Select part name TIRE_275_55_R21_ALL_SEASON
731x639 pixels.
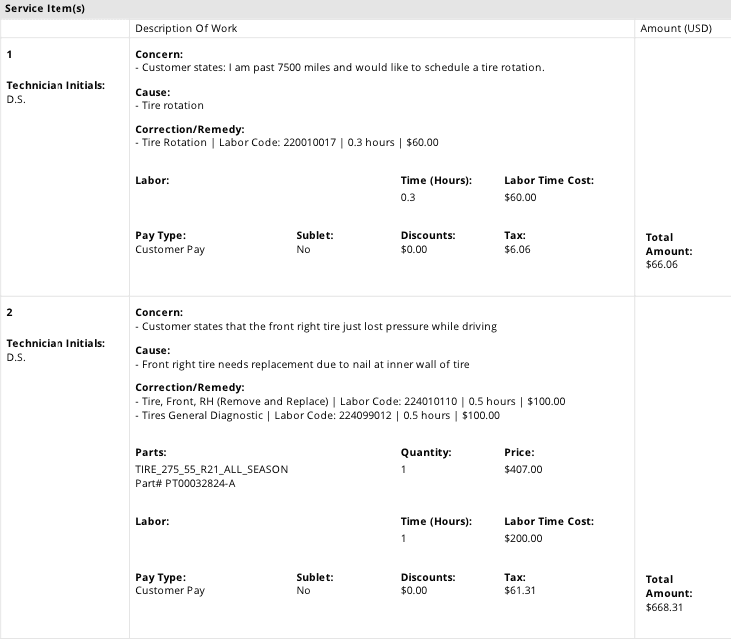pyautogui.click(x=212, y=469)
